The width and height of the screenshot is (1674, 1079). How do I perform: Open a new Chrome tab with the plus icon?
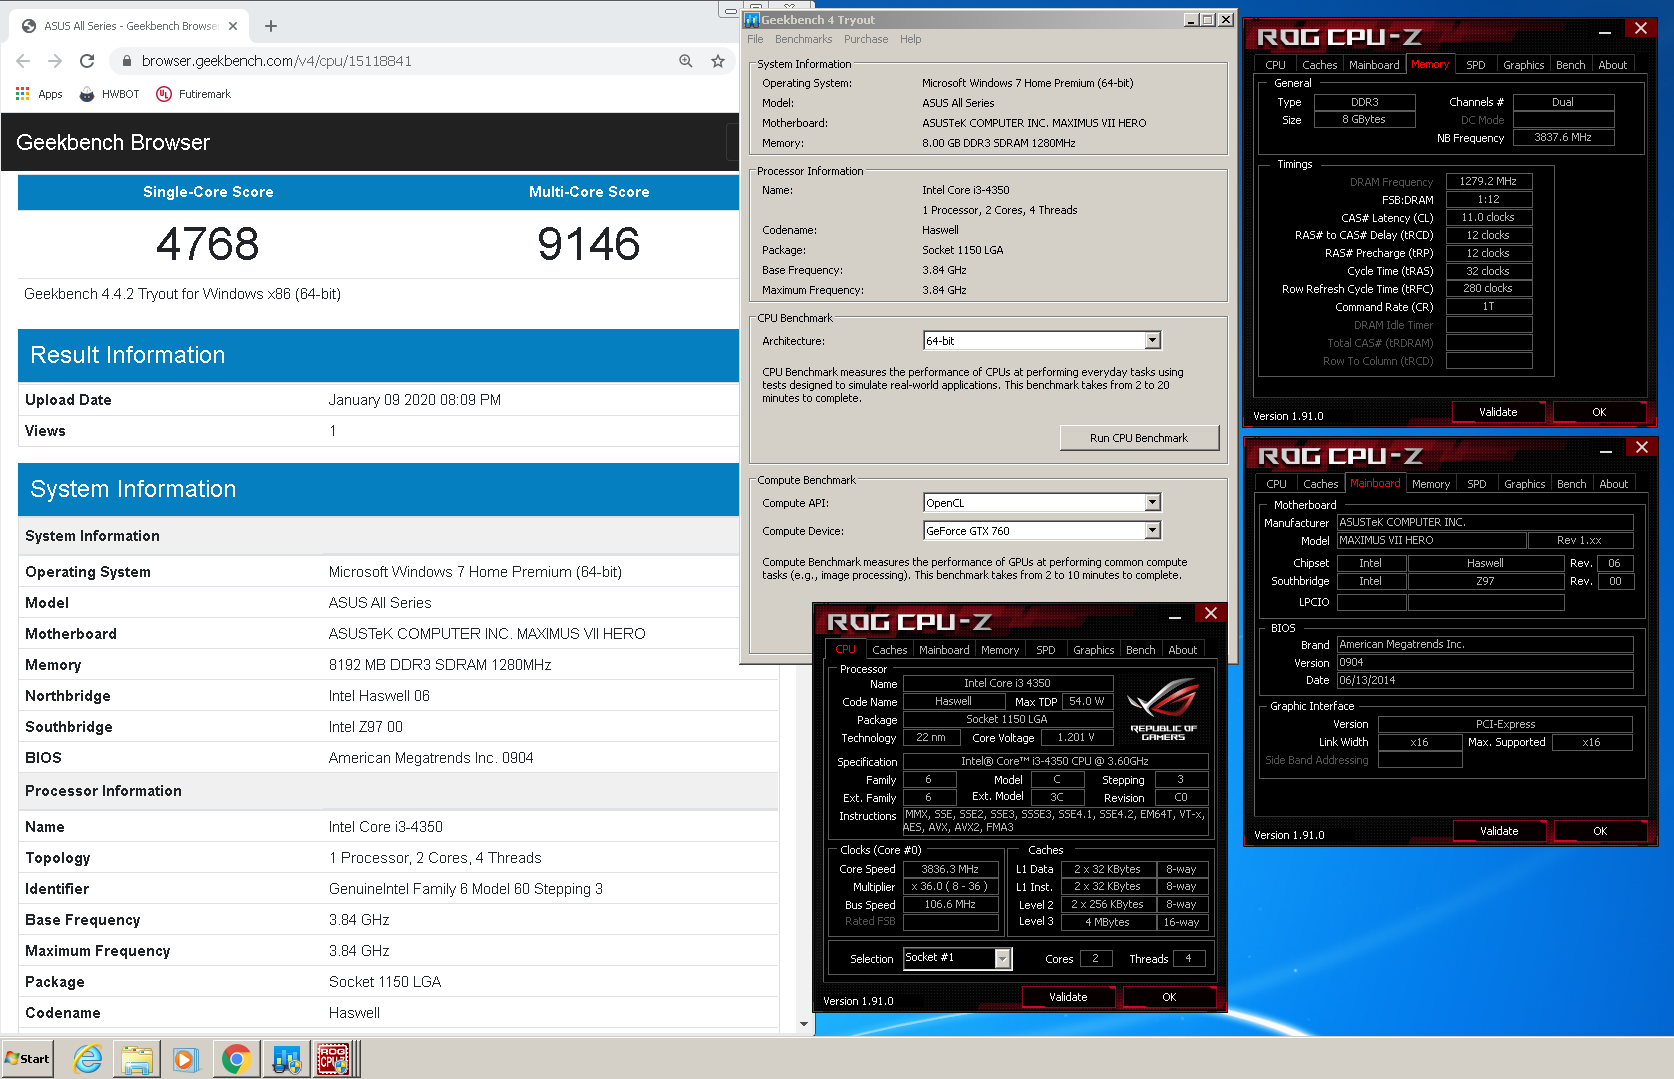pyautogui.click(x=271, y=26)
